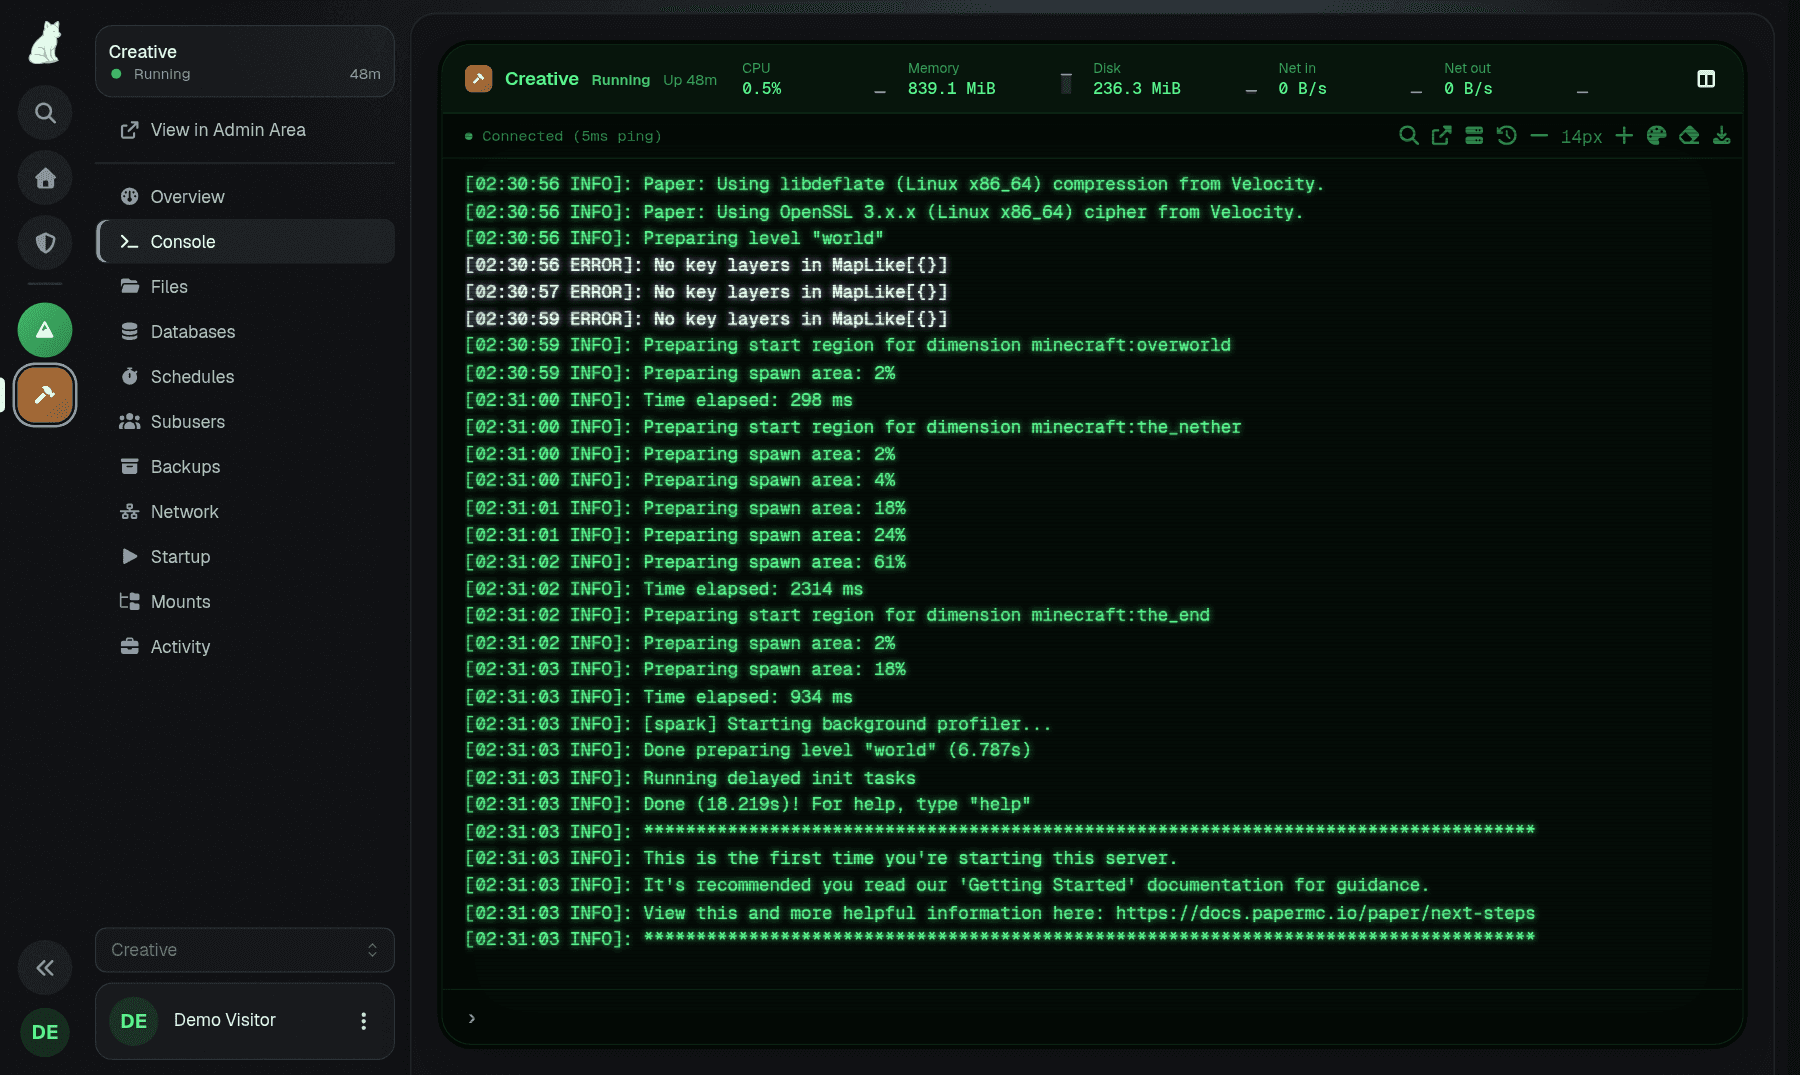This screenshot has height=1075, width=1800.
Task: Click the white fox logo
Action: 45,43
